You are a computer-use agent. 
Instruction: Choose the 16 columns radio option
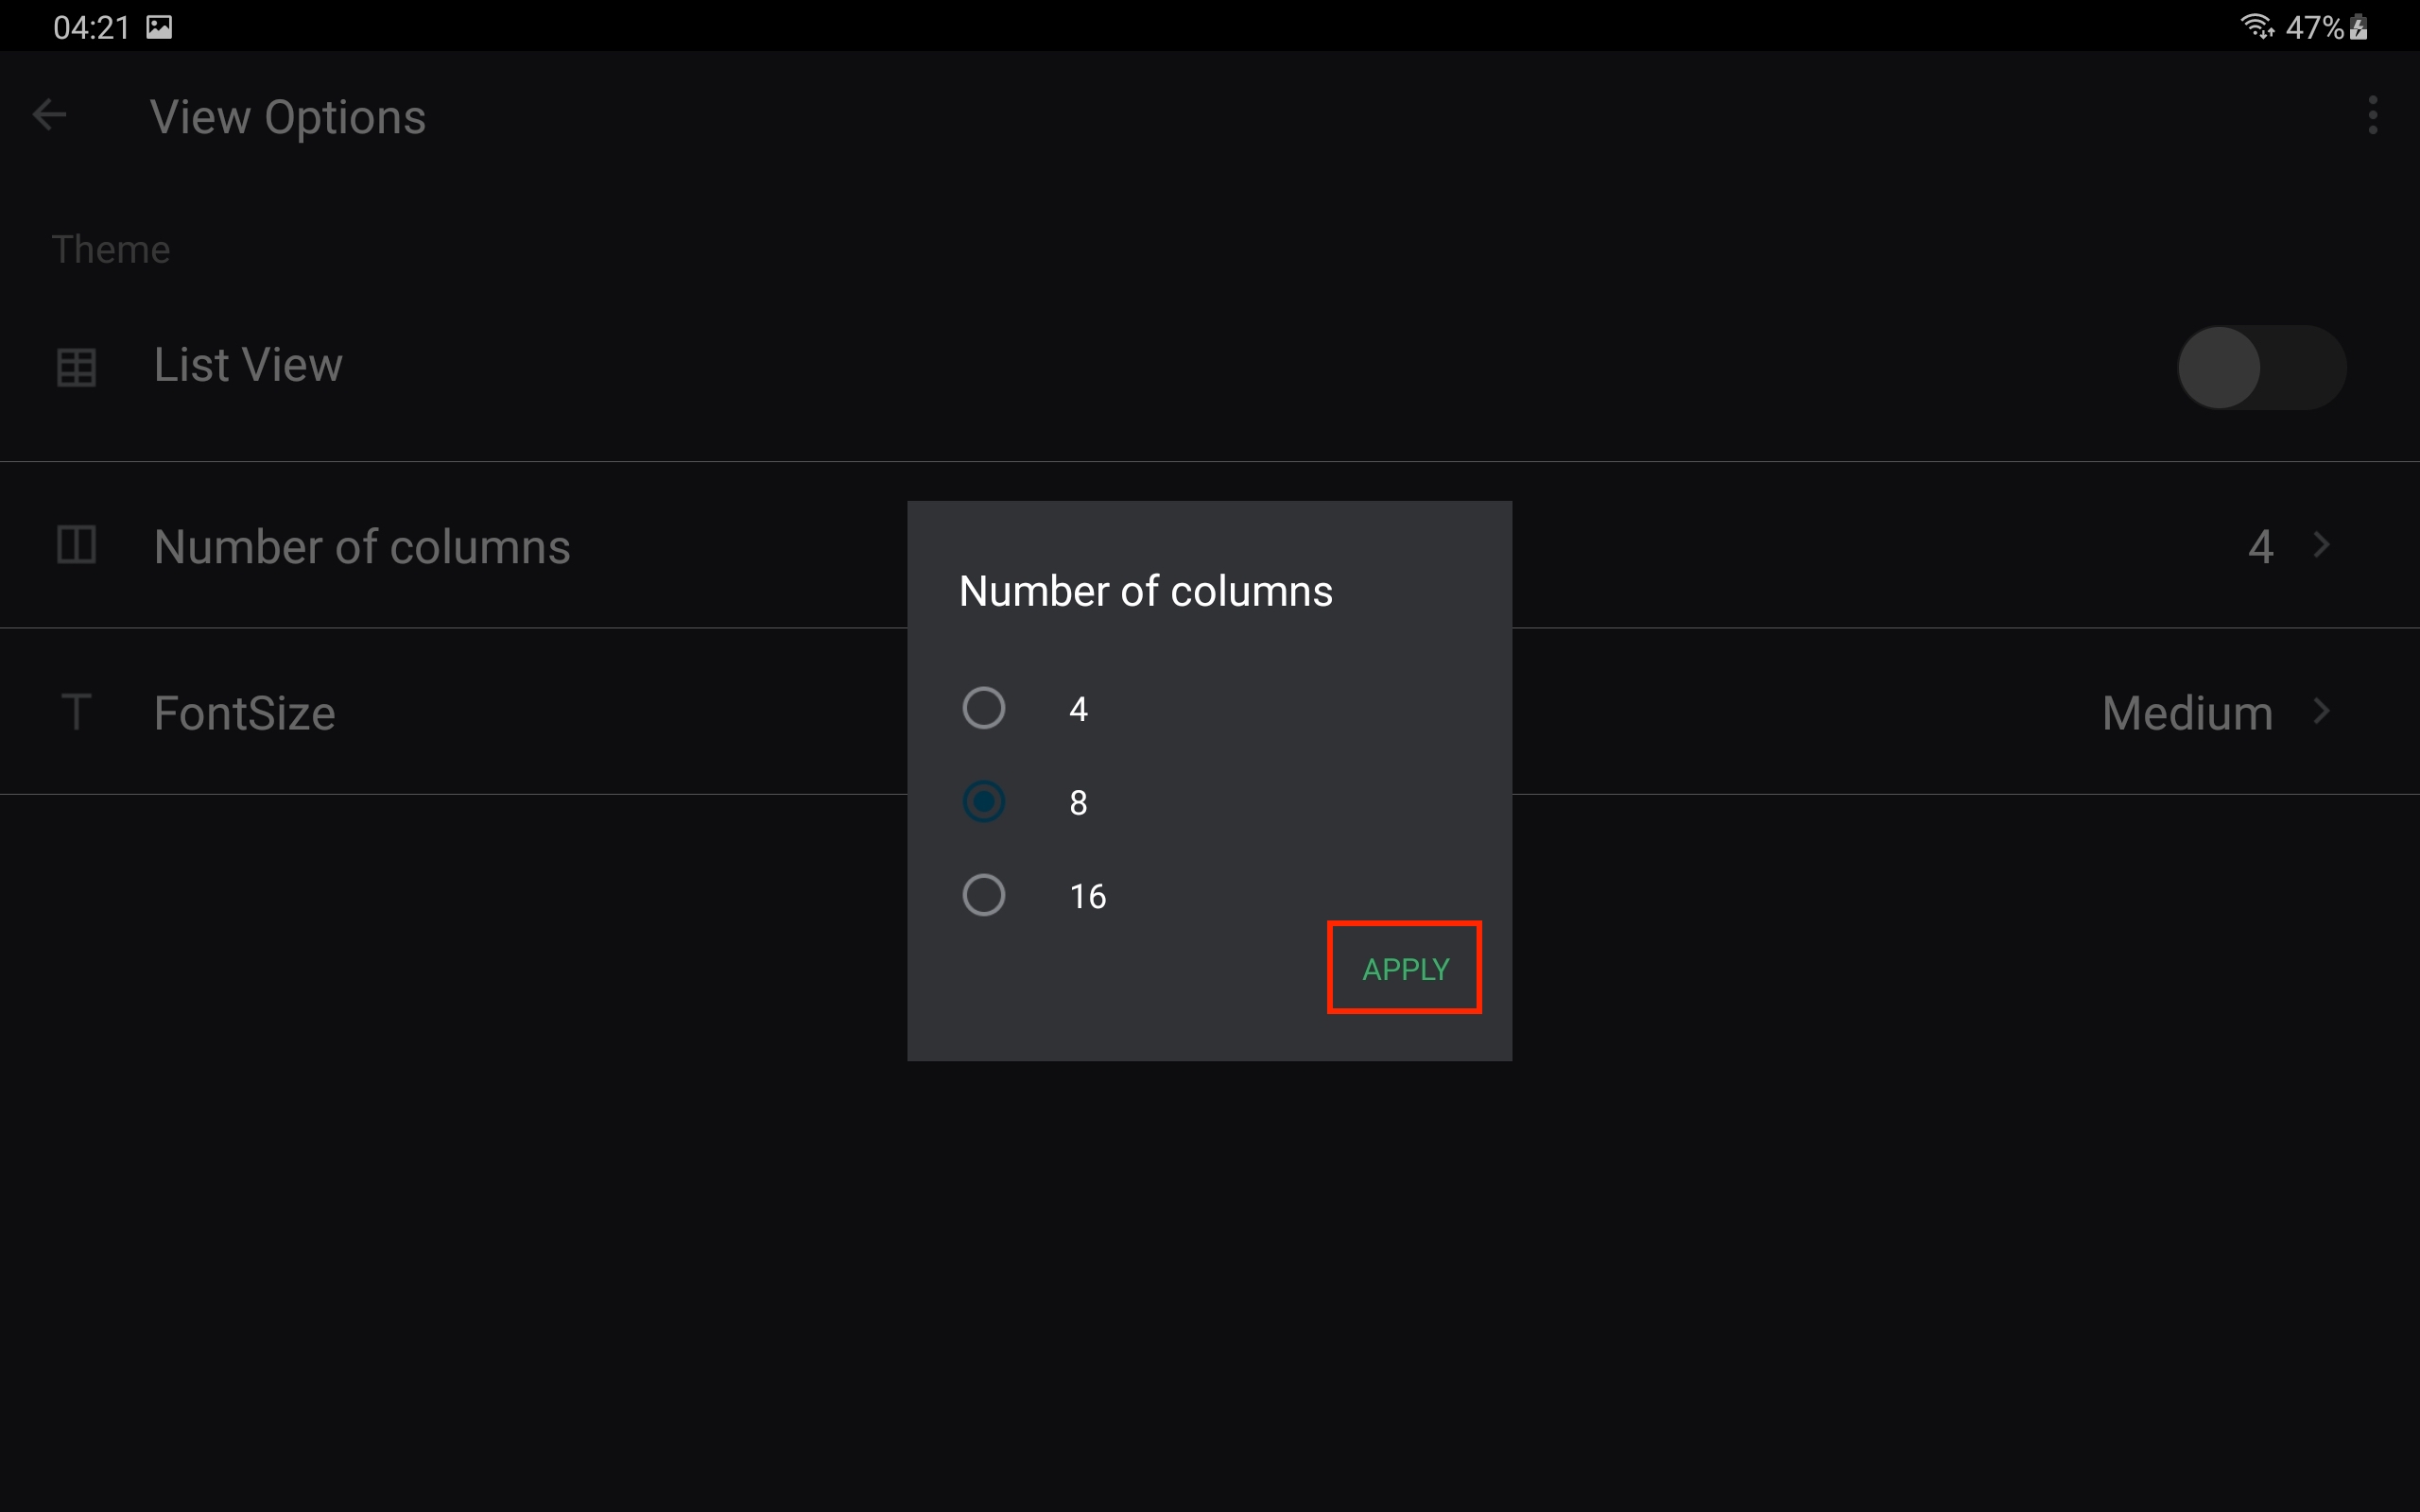[x=983, y=895]
